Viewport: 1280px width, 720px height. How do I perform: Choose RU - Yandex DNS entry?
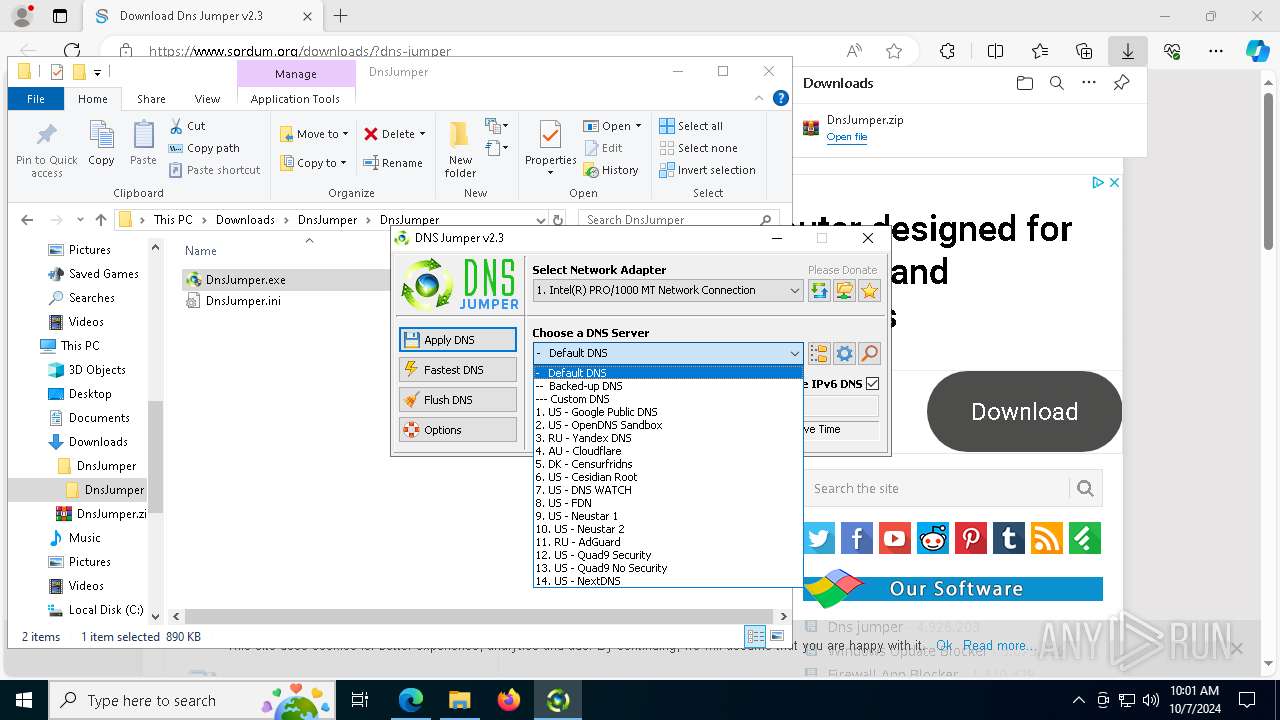point(668,438)
